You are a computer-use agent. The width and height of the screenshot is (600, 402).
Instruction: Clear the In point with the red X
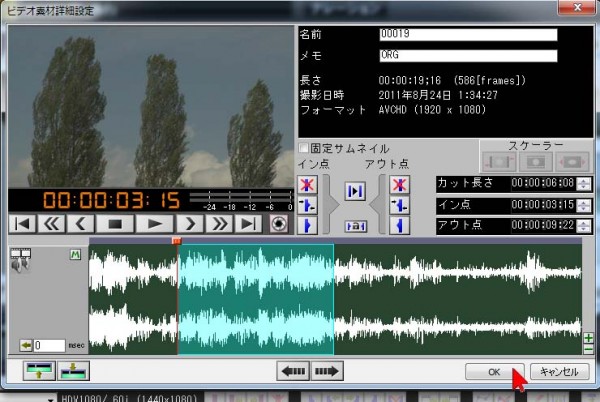(x=307, y=185)
